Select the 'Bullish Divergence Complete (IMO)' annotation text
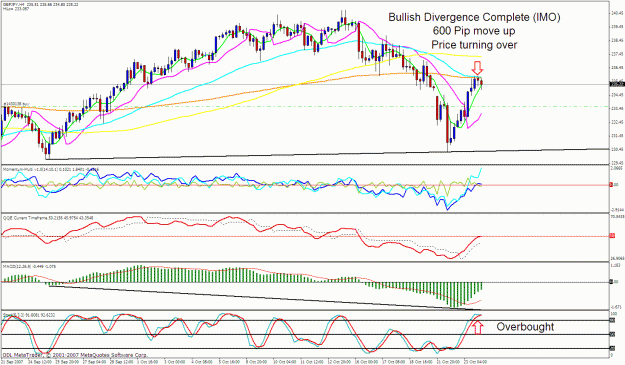Image resolution: width=625 pixels, height=365 pixels. pyautogui.click(x=474, y=18)
